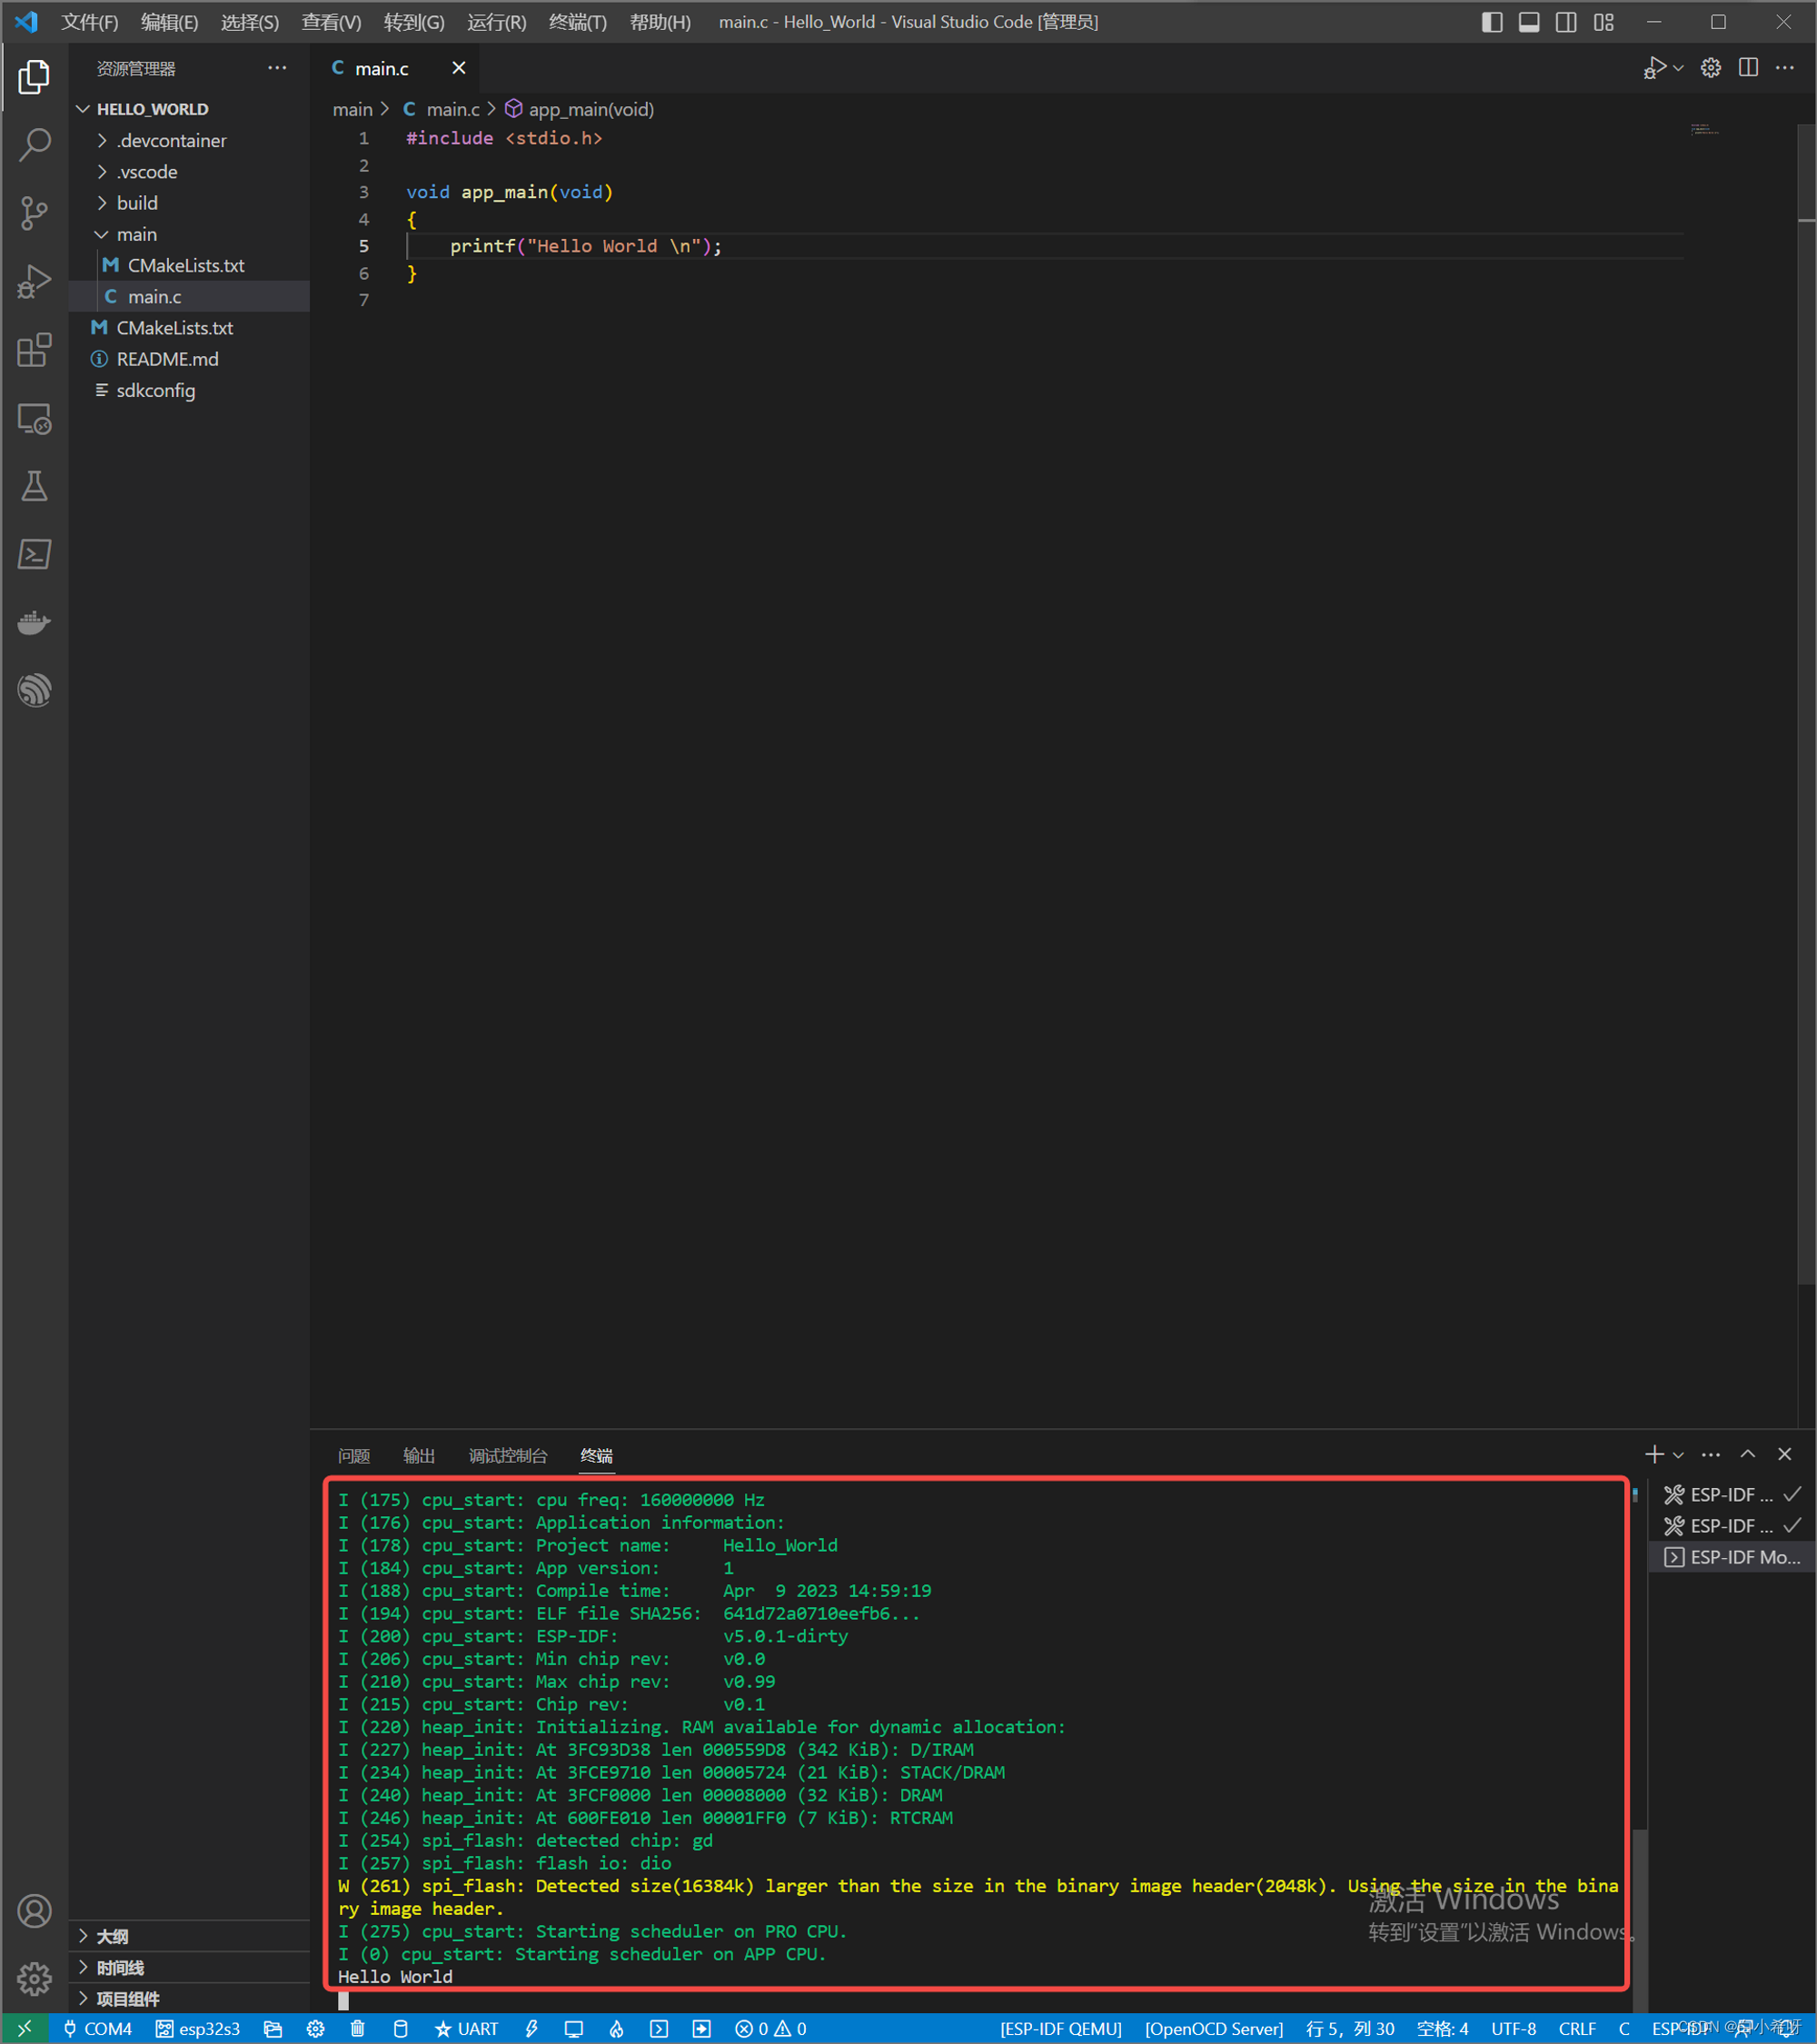1817x2044 pixels.
Task: Change CRLF line ending setting
Action: pos(1577,2028)
